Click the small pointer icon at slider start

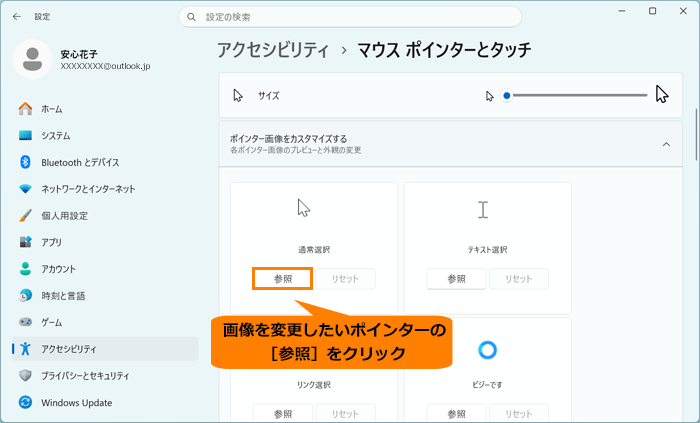[x=490, y=96]
